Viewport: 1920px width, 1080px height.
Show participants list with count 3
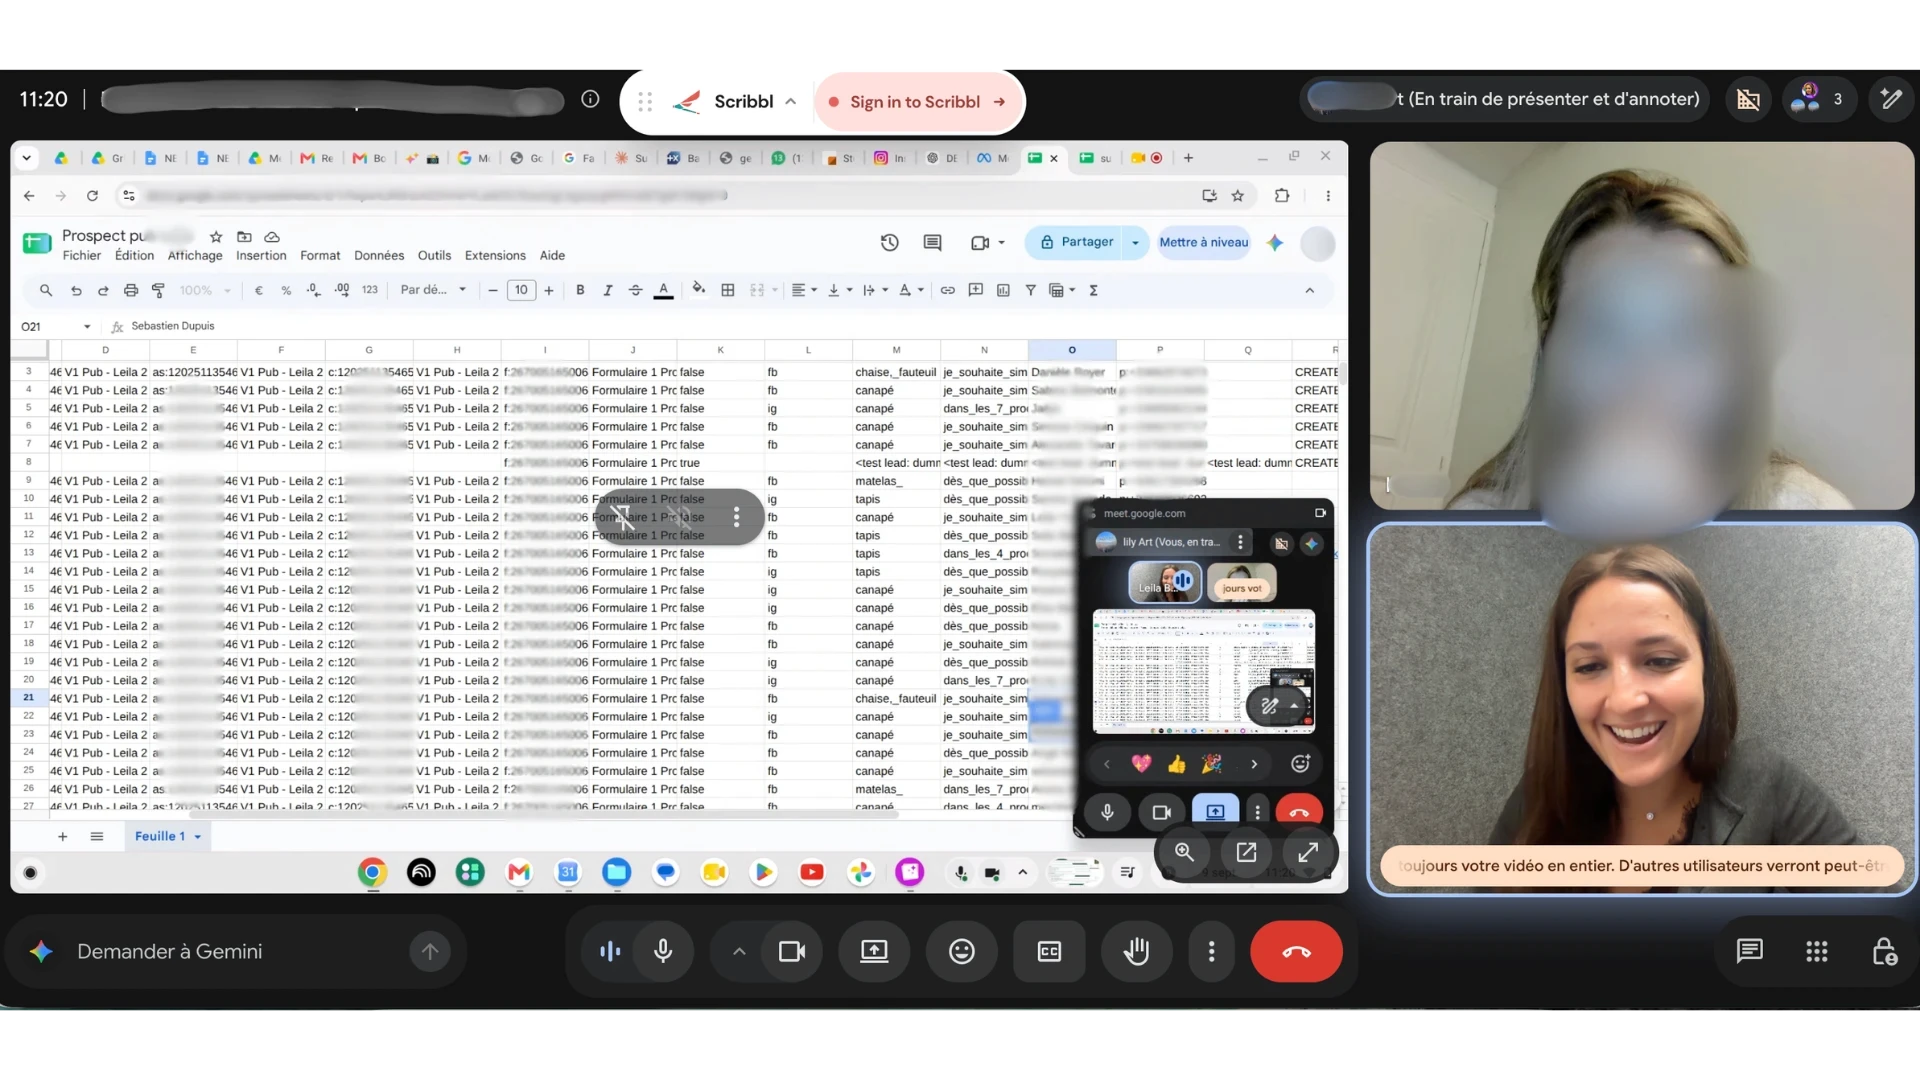[x=1819, y=99]
